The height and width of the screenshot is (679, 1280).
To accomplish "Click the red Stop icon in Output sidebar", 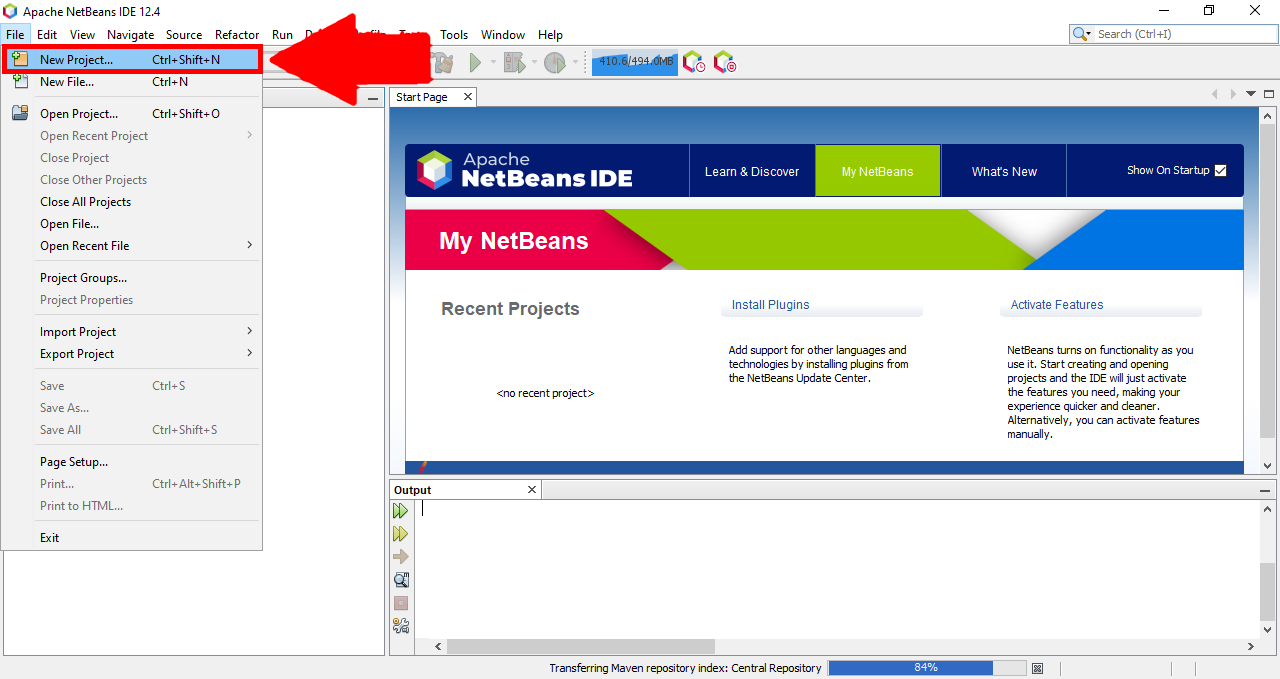I will (x=401, y=603).
